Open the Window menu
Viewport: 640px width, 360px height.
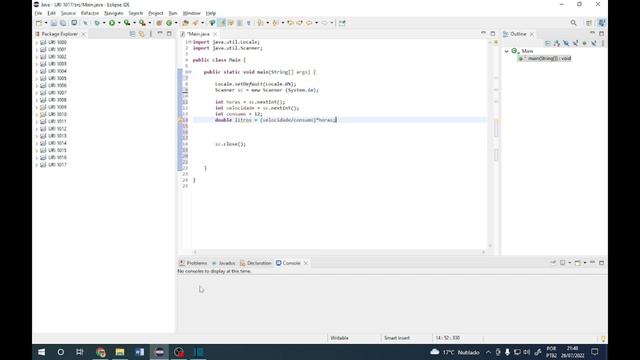[191, 13]
